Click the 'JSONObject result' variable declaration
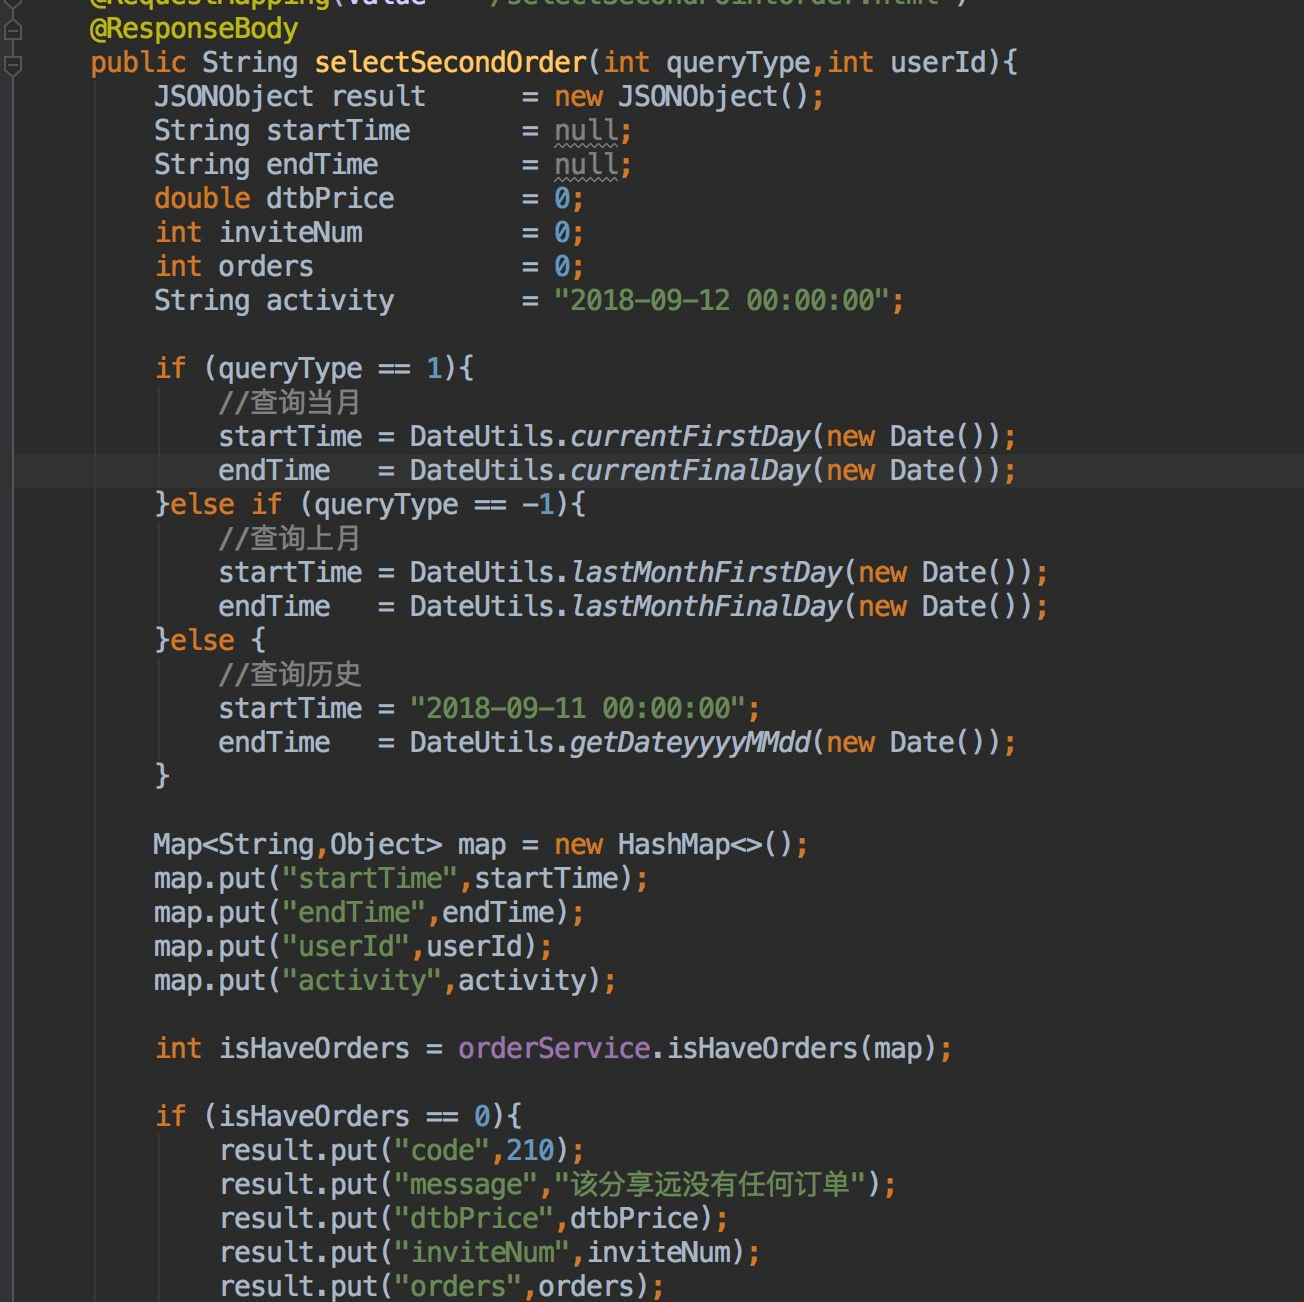Screen dimensions: 1304x1302 [x=290, y=97]
